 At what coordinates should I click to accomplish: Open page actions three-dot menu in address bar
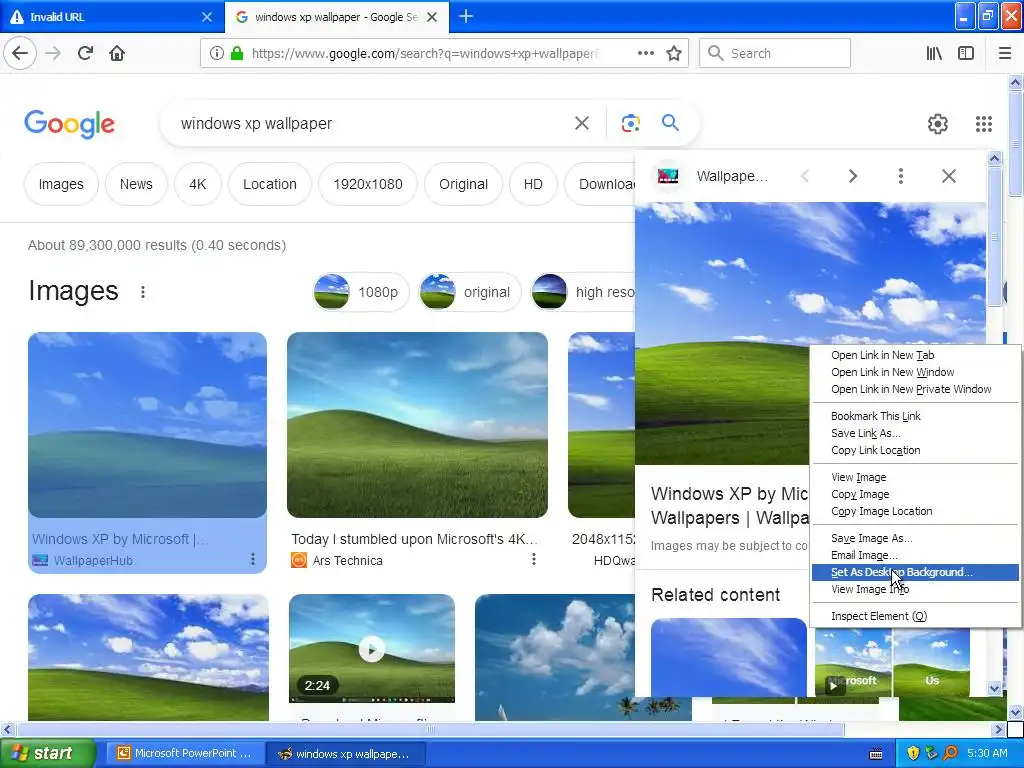645,53
